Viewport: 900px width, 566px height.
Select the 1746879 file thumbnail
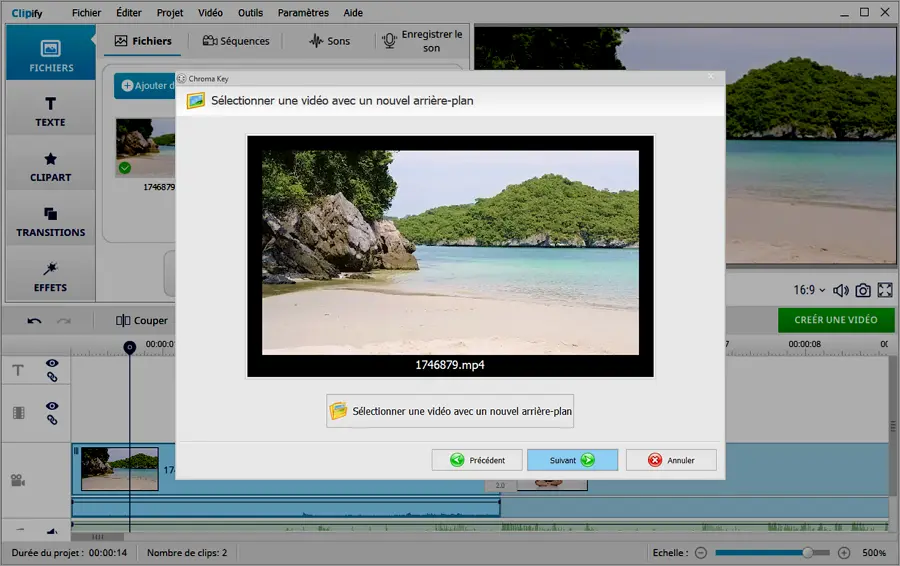[x=145, y=148]
